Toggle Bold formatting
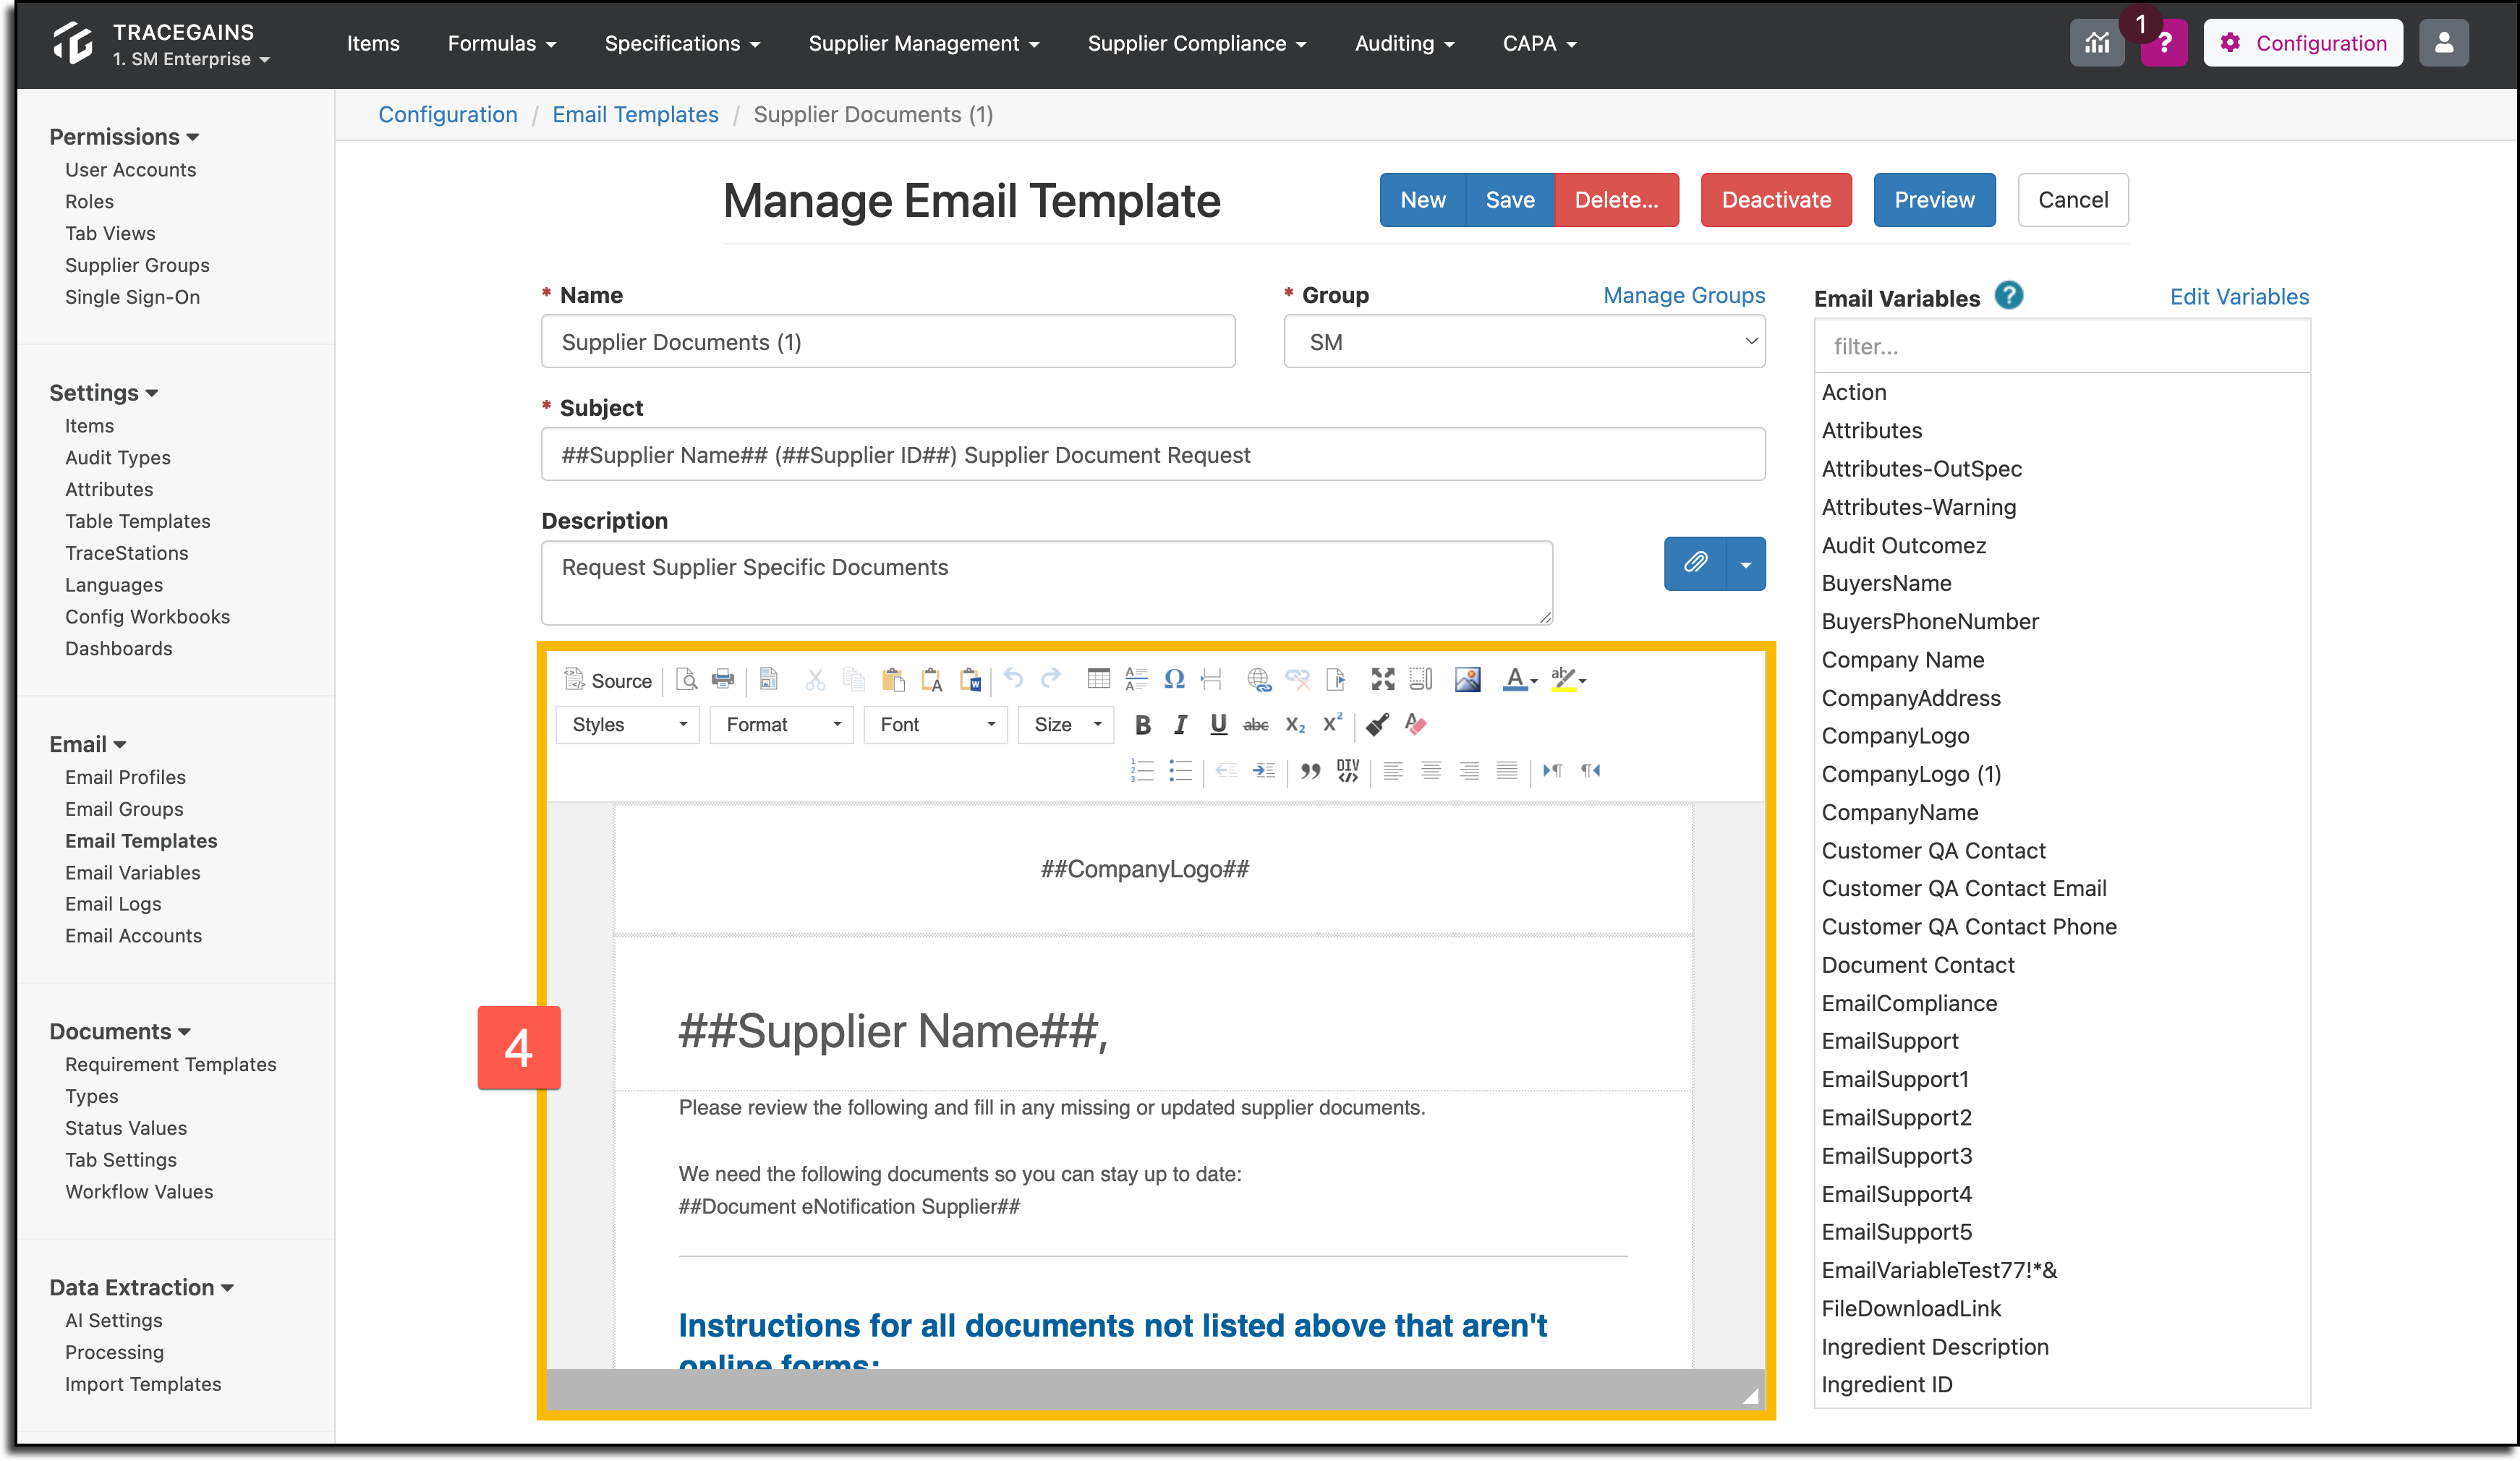2520x1461 pixels. [1142, 725]
